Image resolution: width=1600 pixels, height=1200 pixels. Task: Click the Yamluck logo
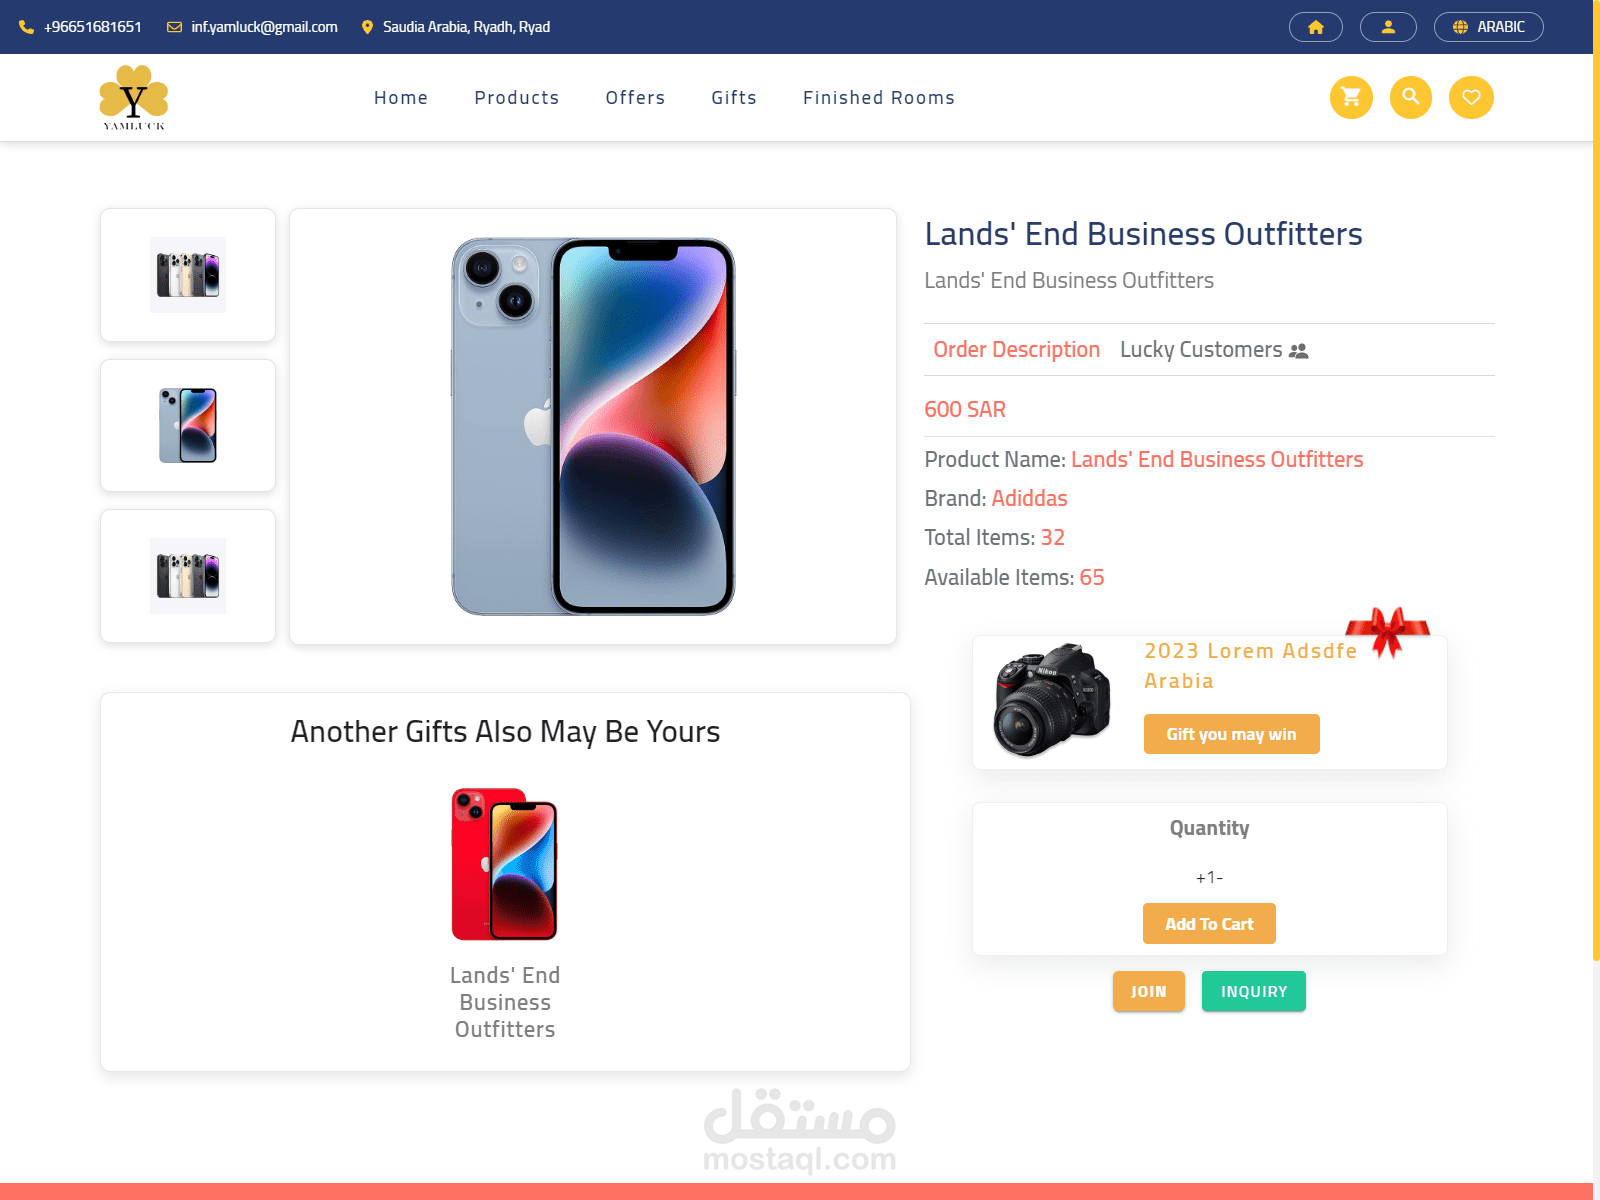pyautogui.click(x=134, y=97)
